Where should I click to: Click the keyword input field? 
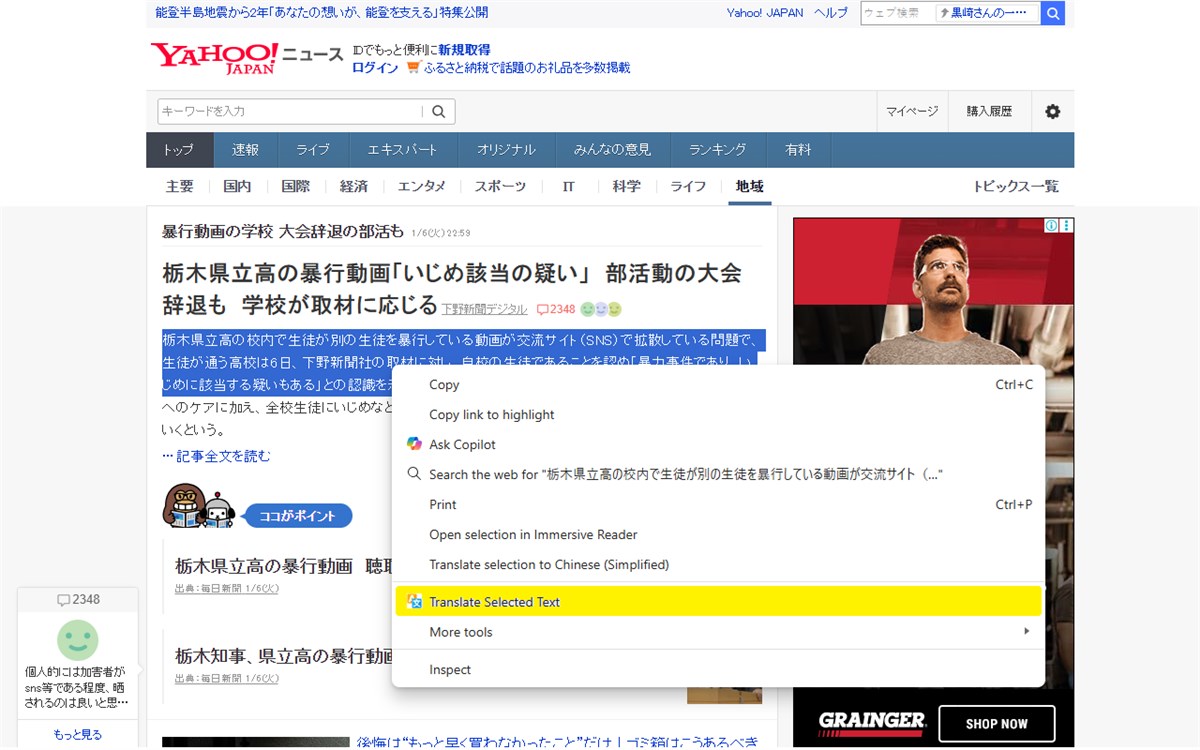click(289, 111)
